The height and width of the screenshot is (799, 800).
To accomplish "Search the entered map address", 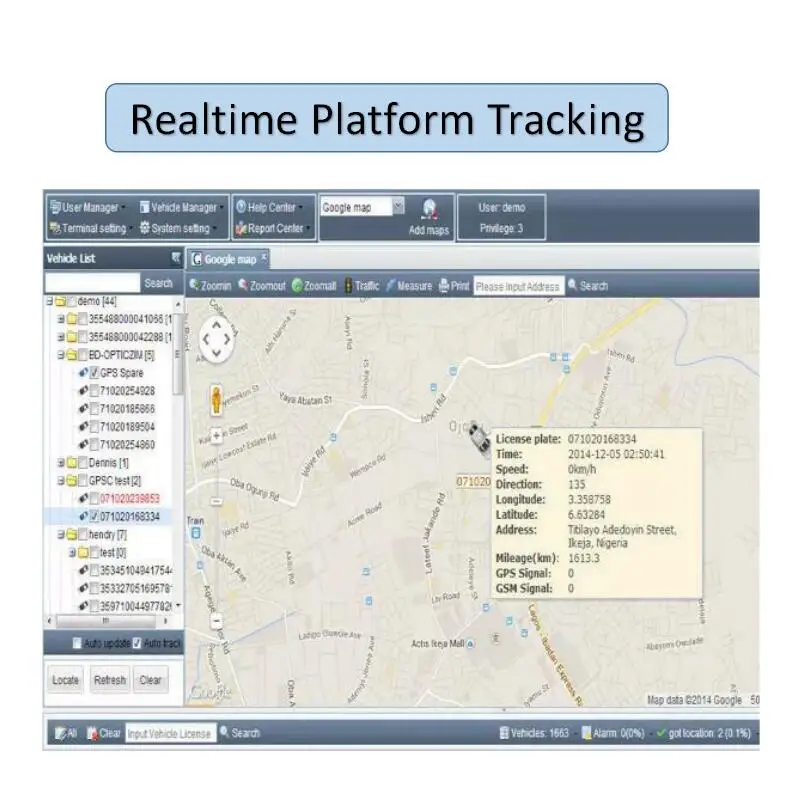I will pos(588,286).
